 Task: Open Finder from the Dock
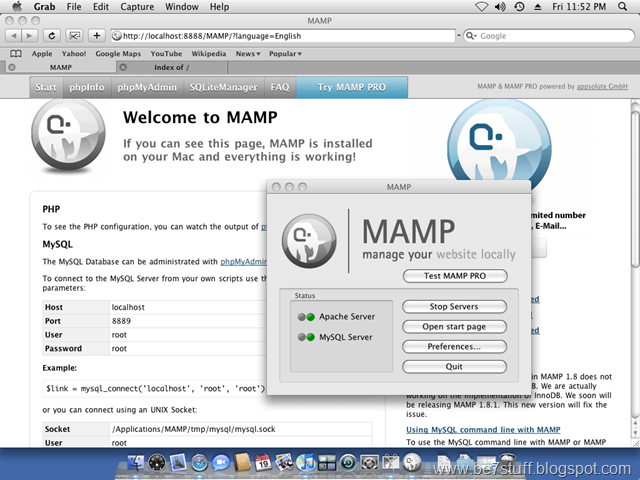pos(136,463)
